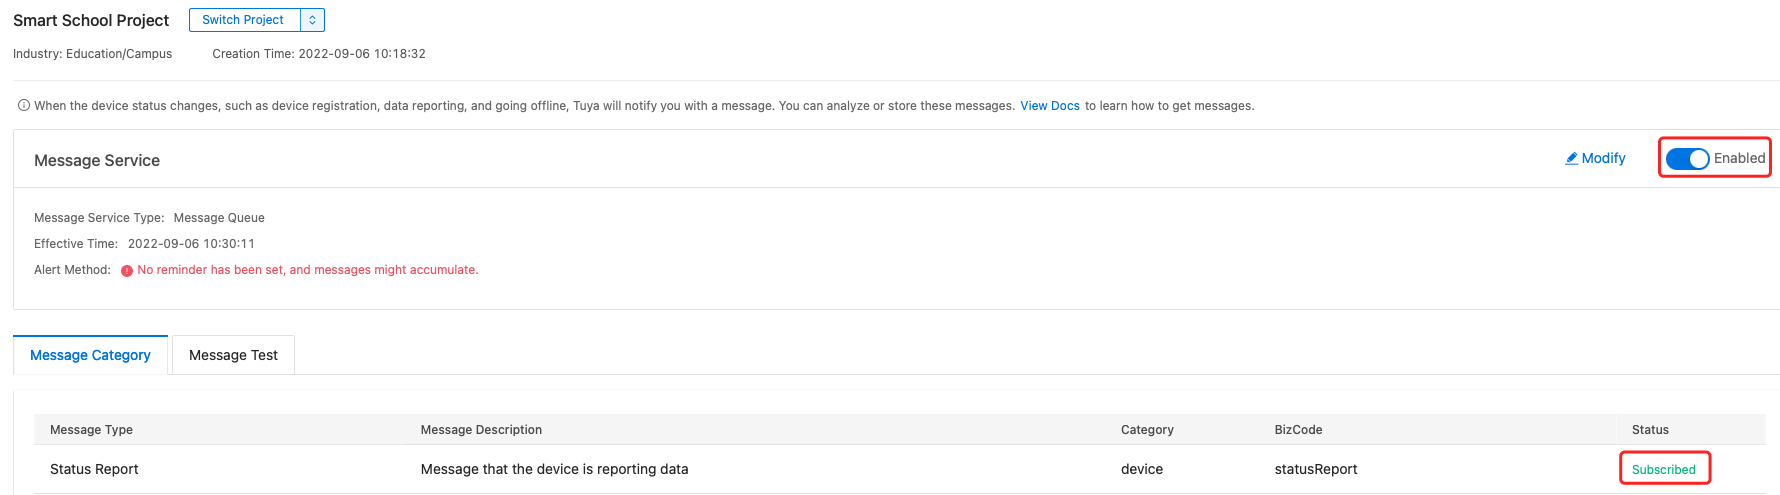1780x495 pixels.
Task: Click the red alert icon next to Alert Method
Action: 127,270
